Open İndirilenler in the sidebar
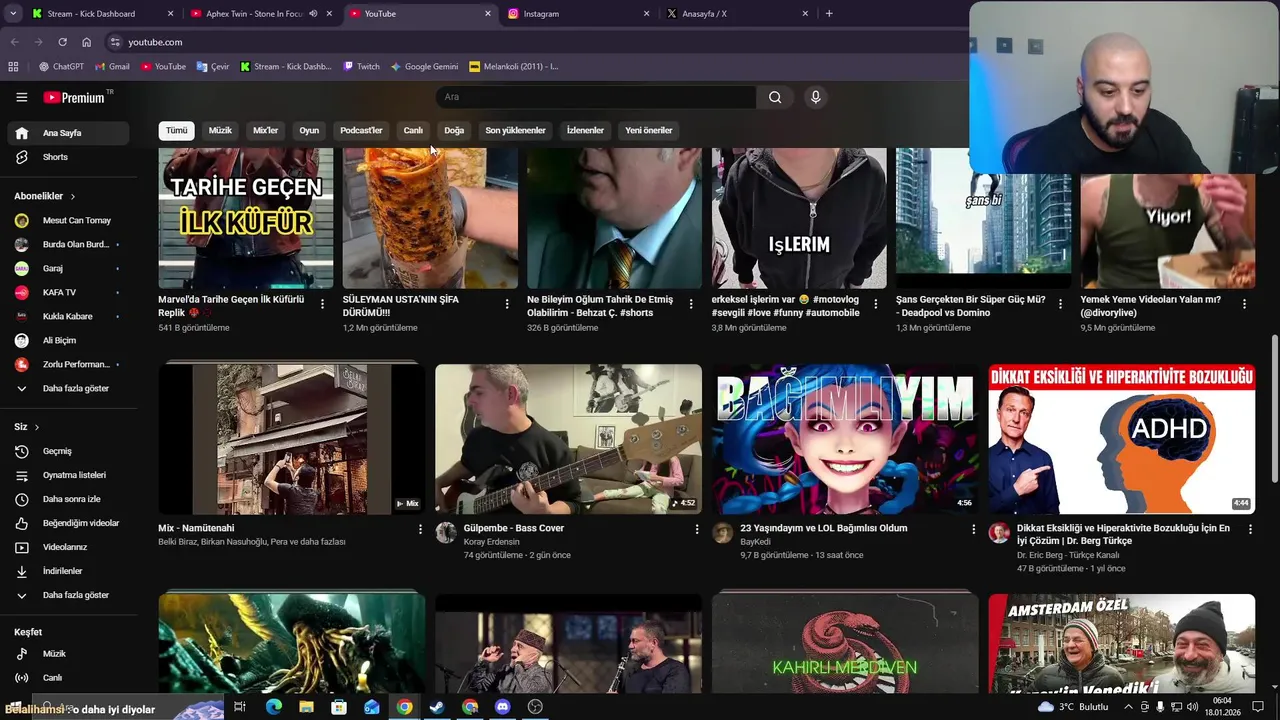The image size is (1280, 720). [x=68, y=571]
